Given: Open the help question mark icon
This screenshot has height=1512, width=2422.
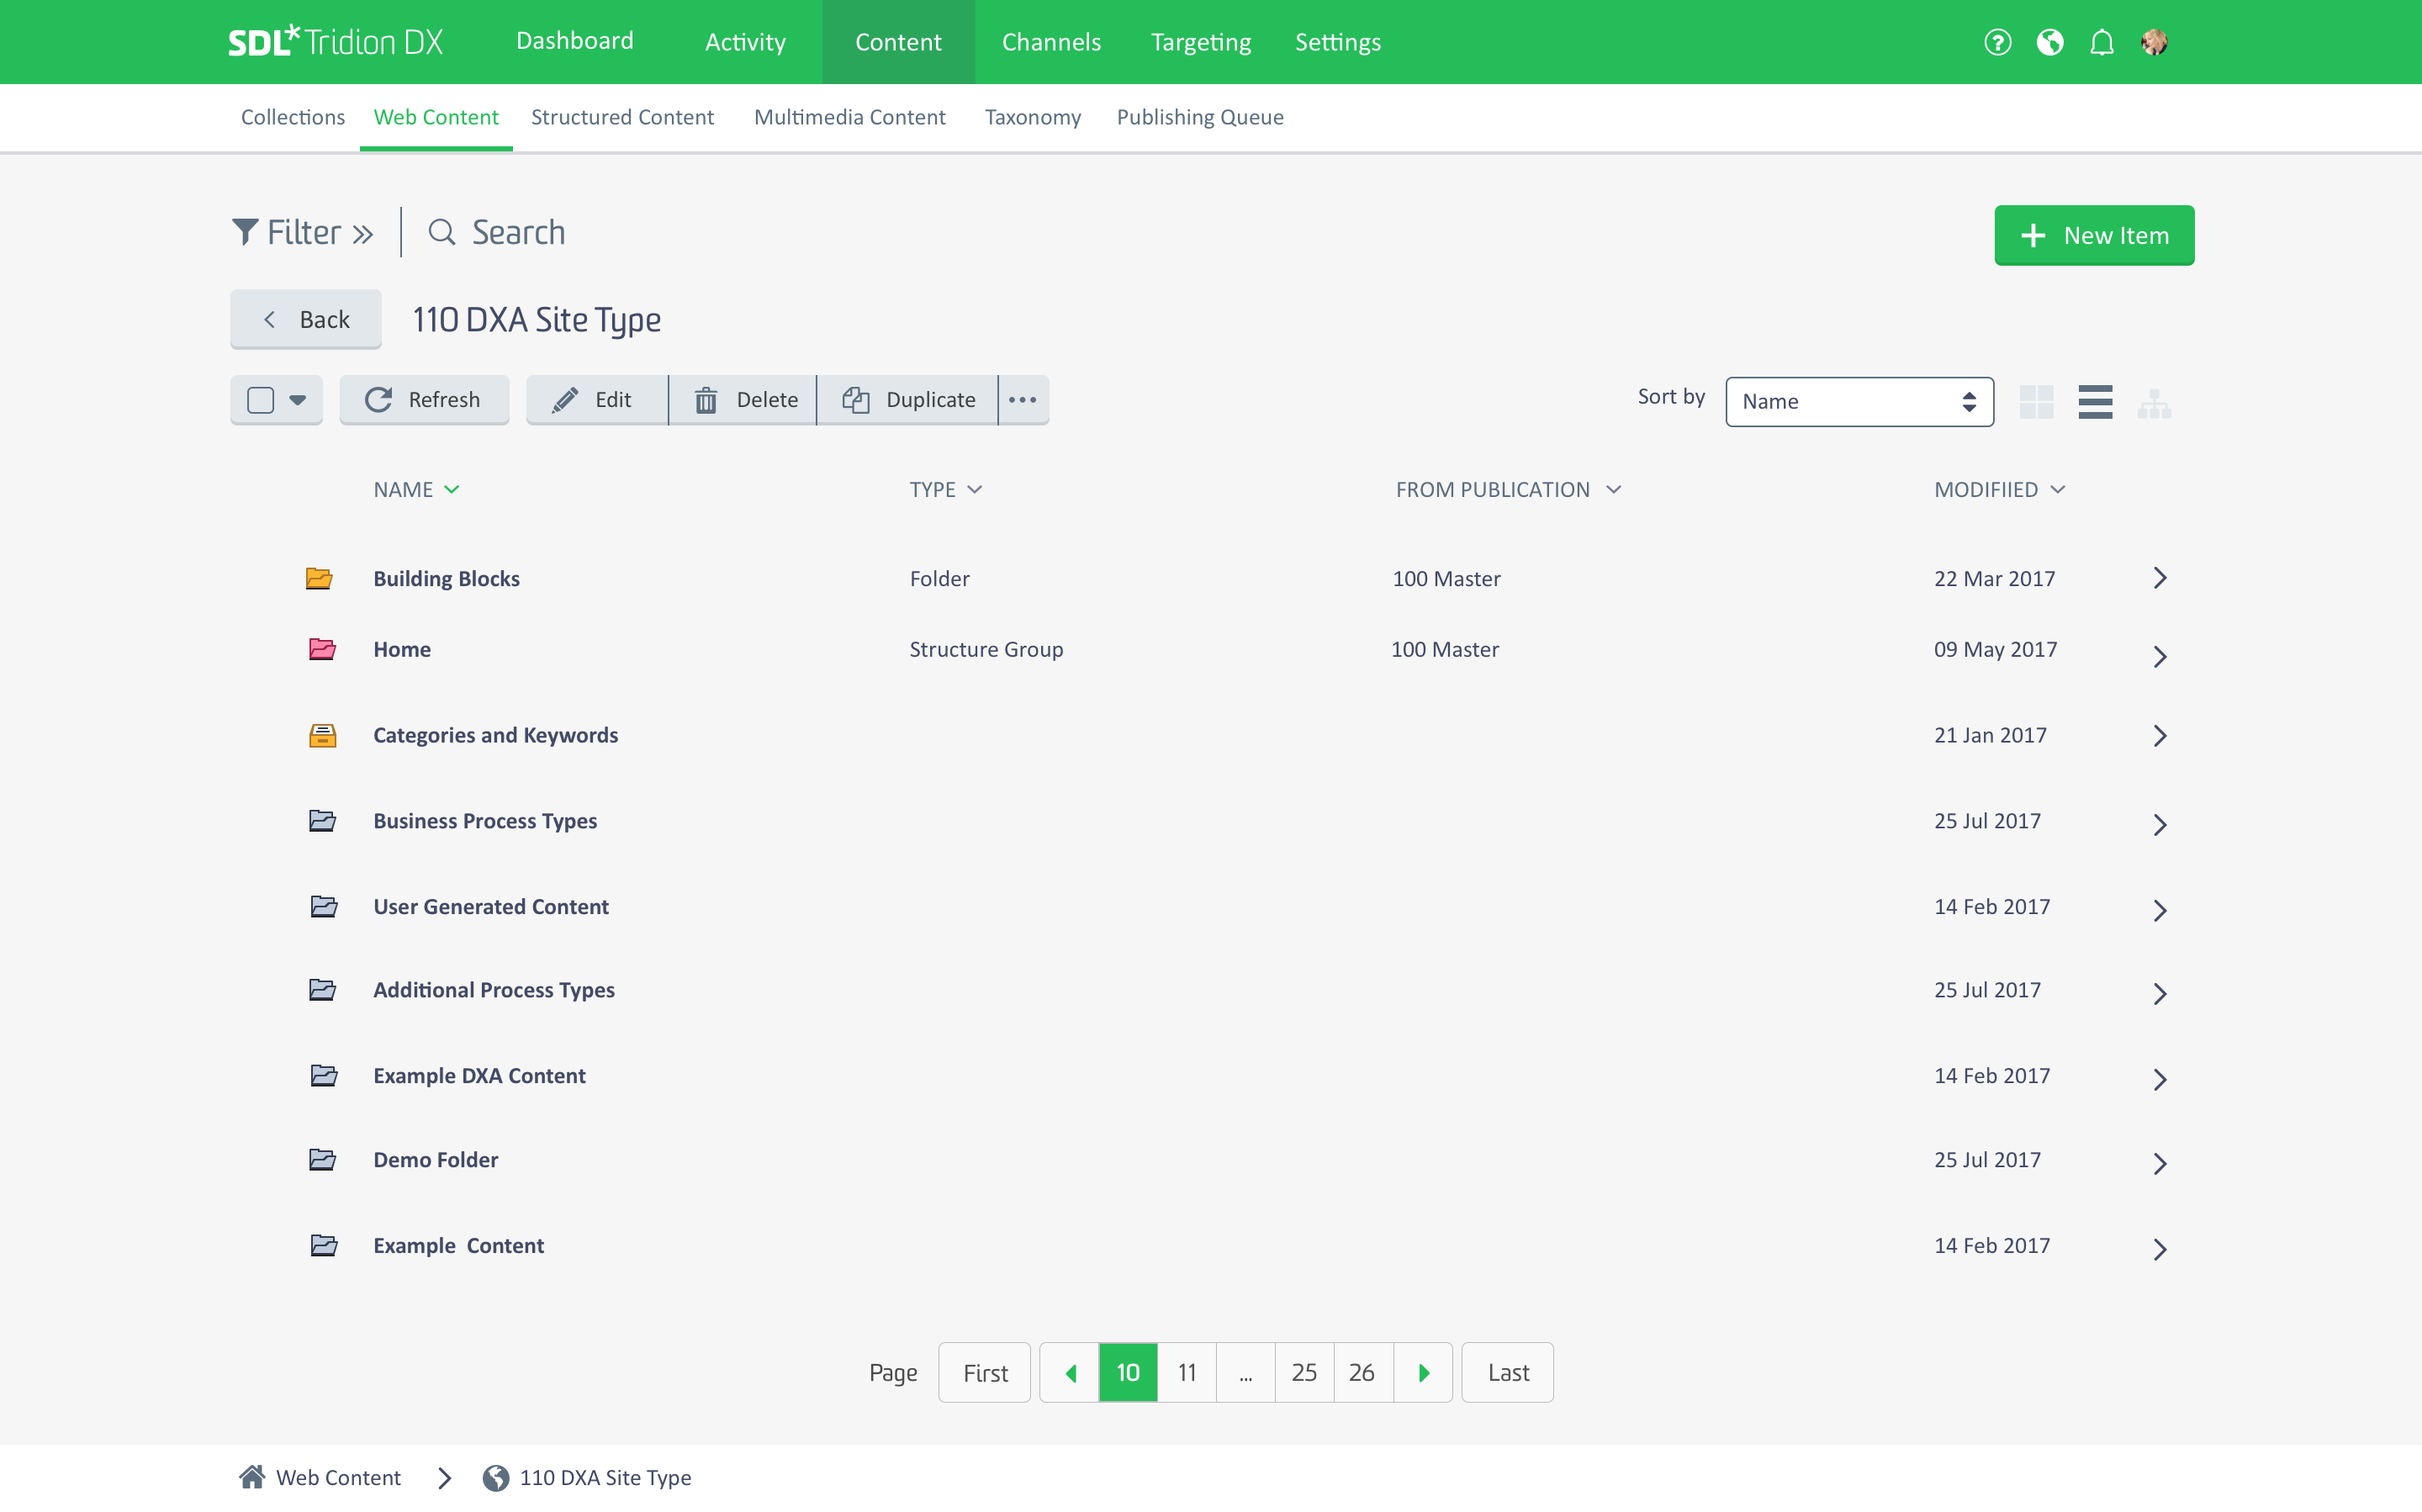Looking at the screenshot, I should point(1997,42).
